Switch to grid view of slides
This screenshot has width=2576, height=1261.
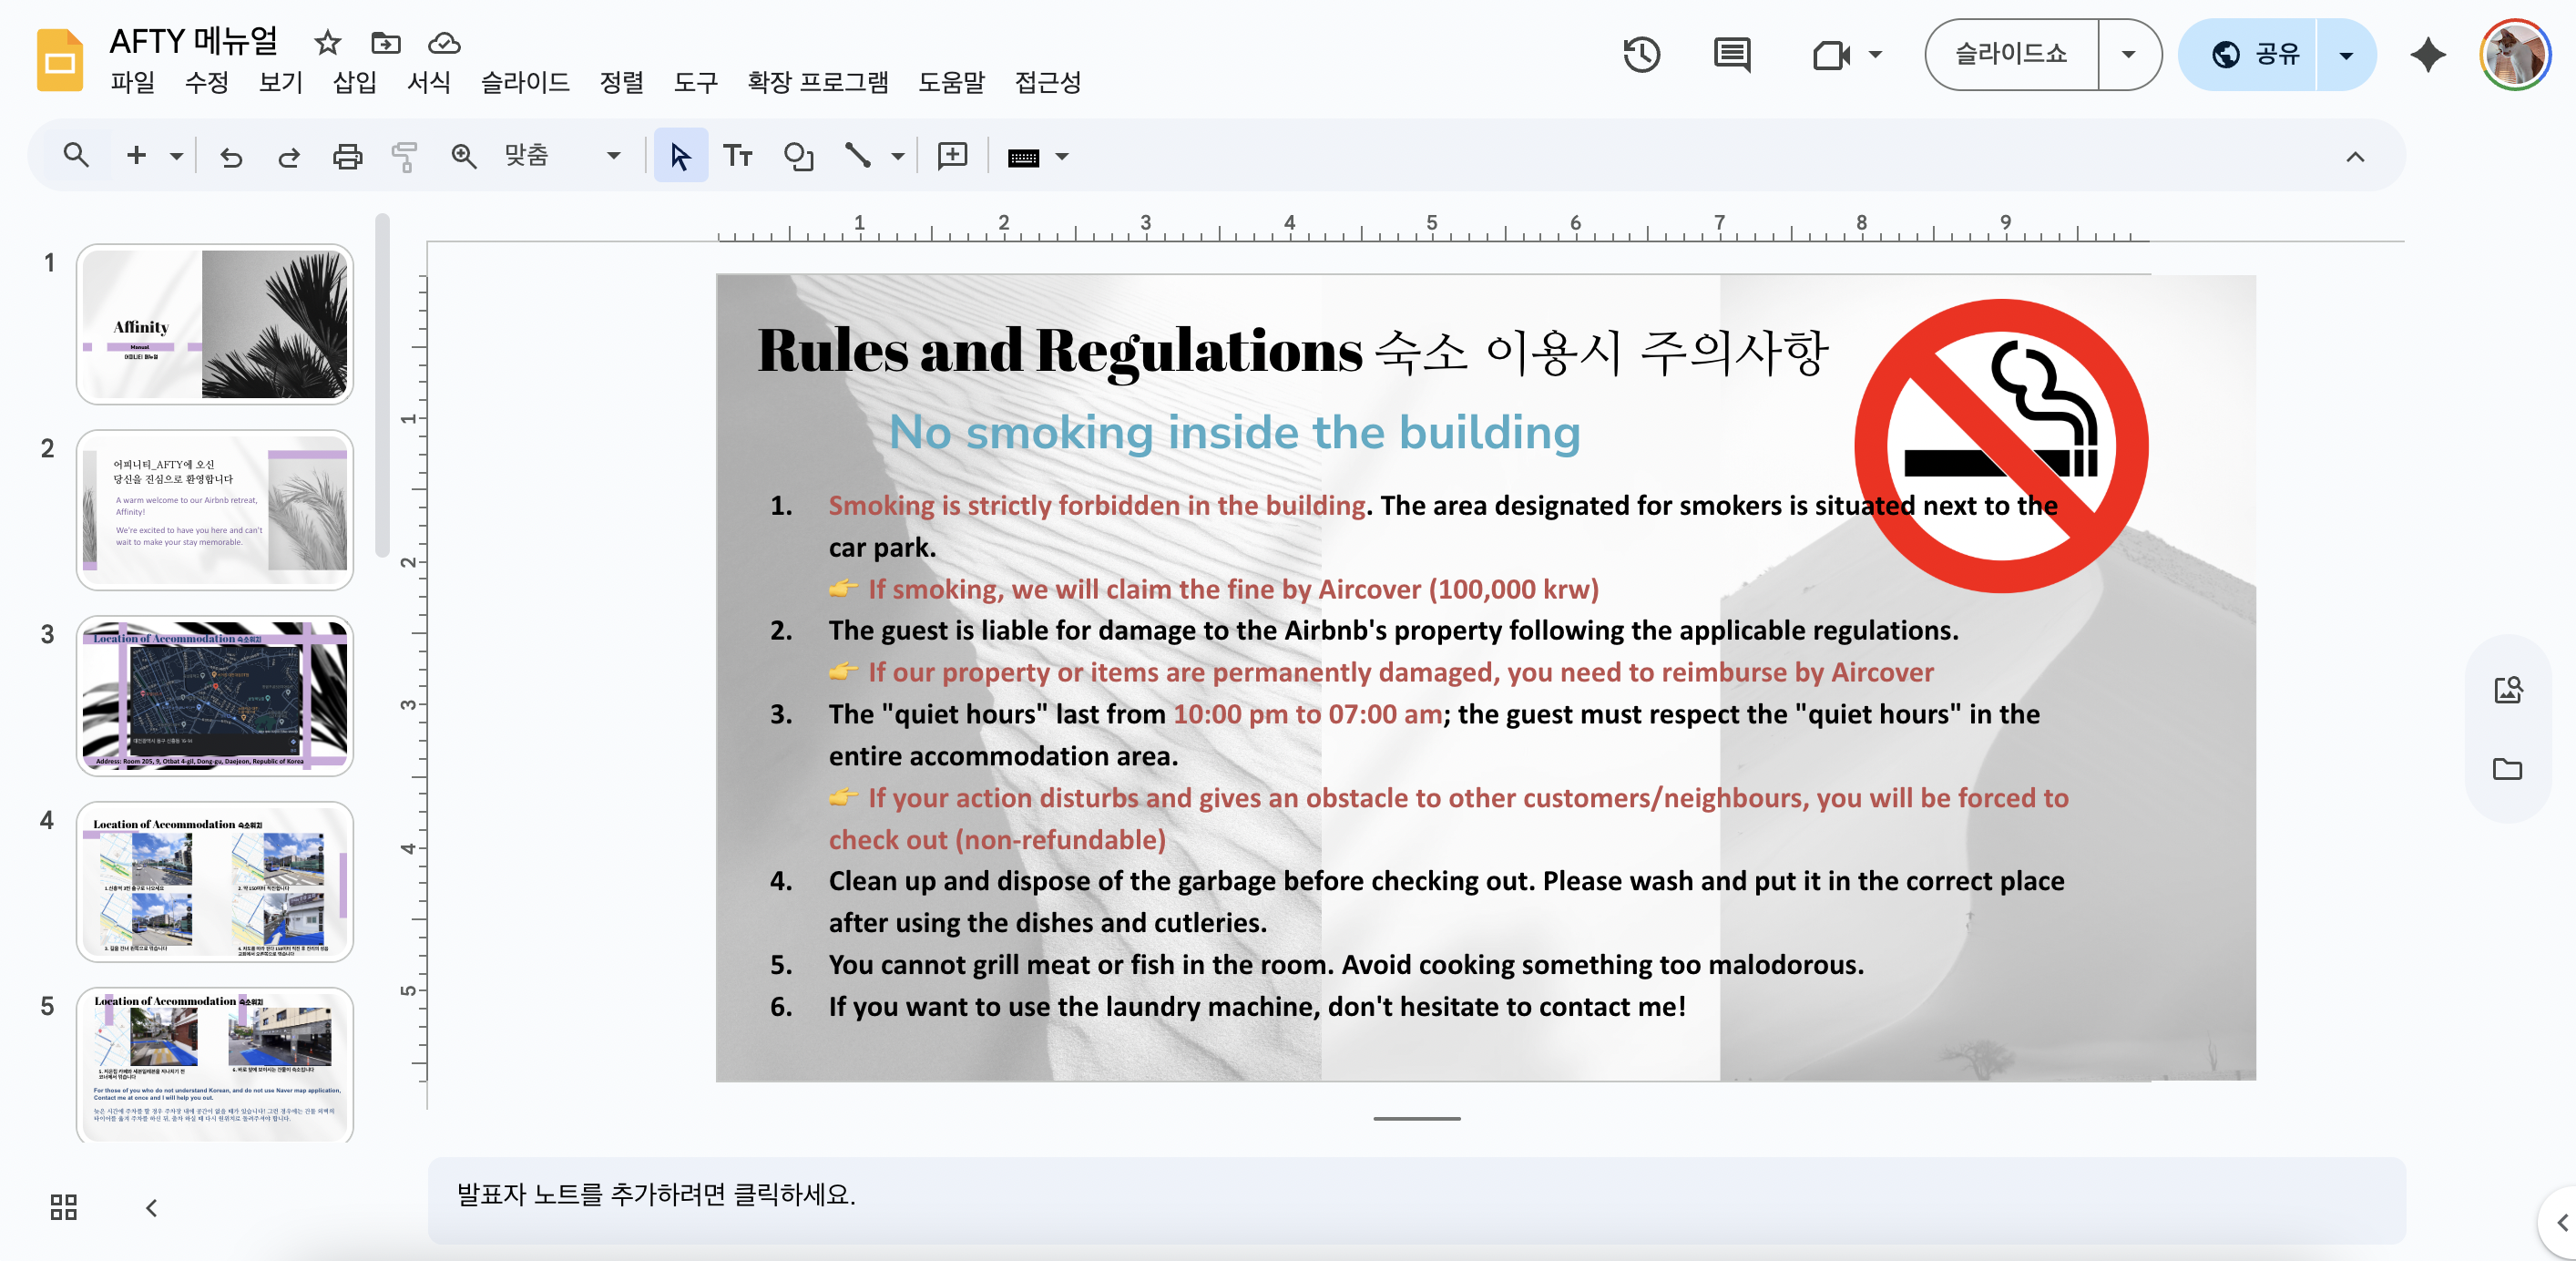point(62,1208)
